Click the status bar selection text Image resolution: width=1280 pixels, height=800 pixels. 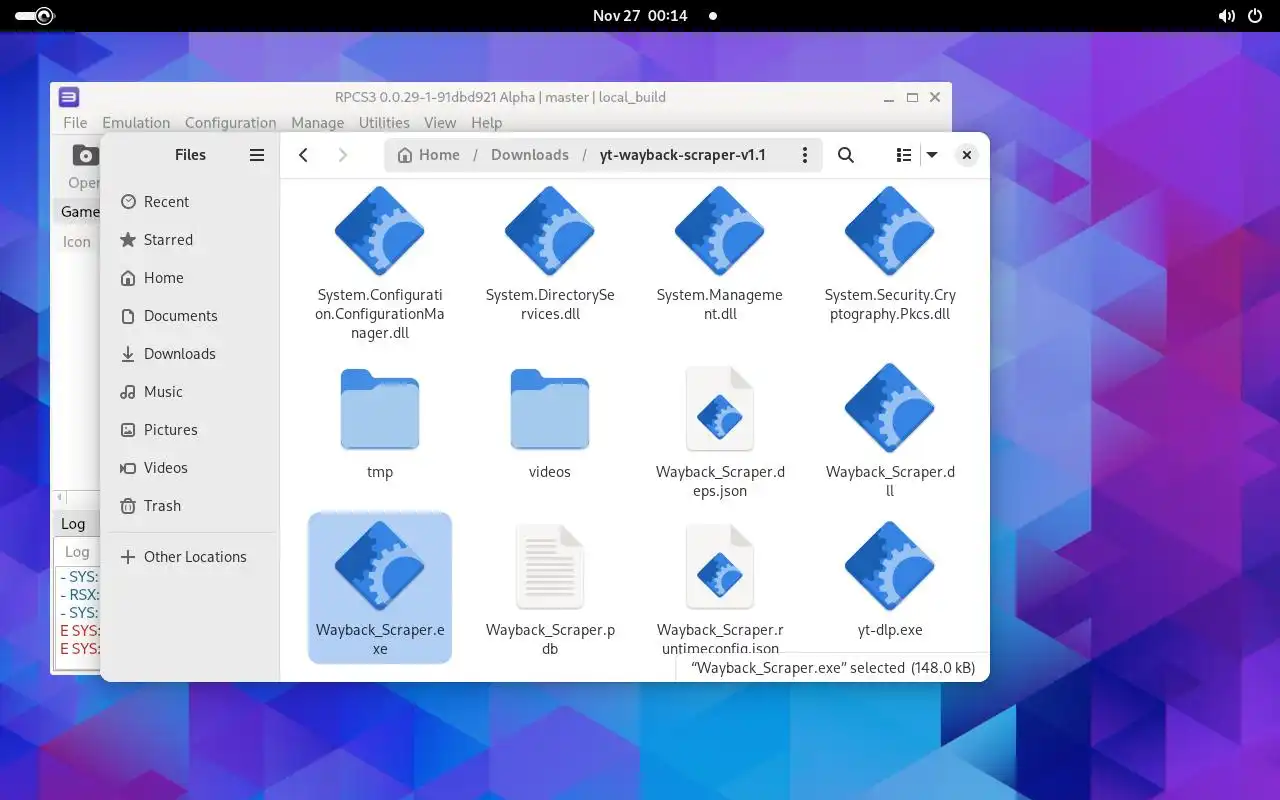(x=833, y=668)
